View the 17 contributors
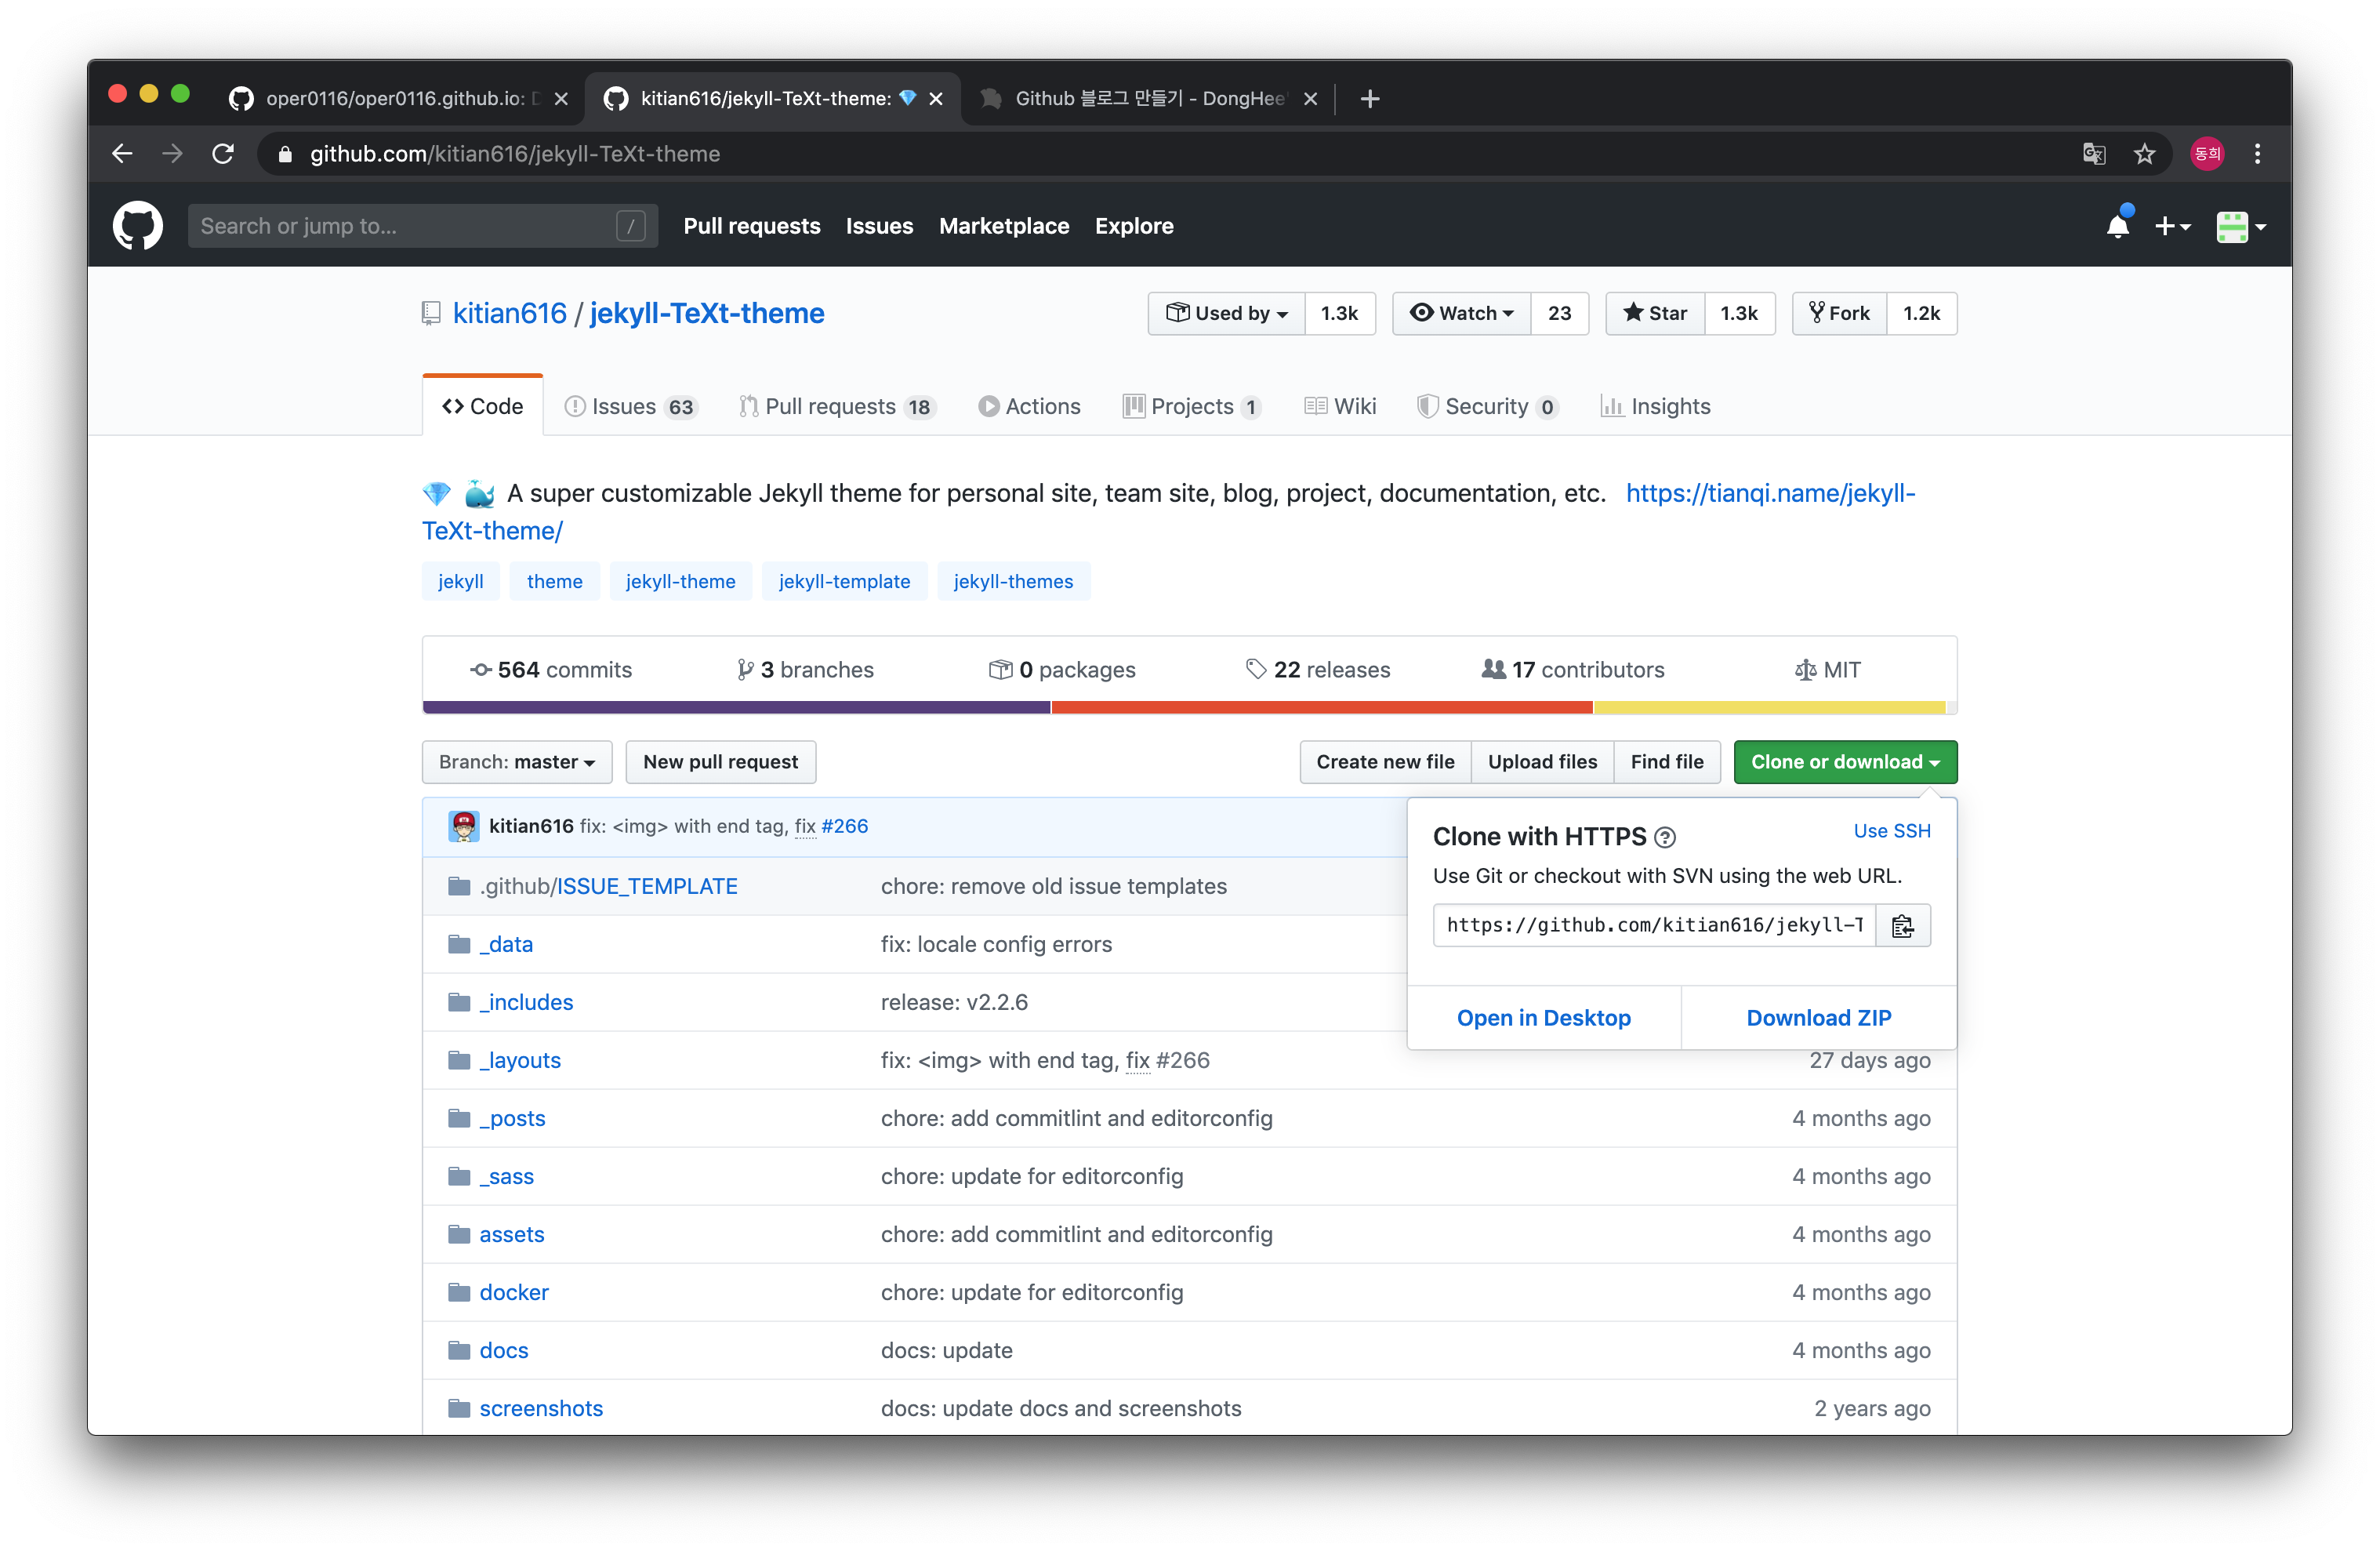 (x=1573, y=671)
